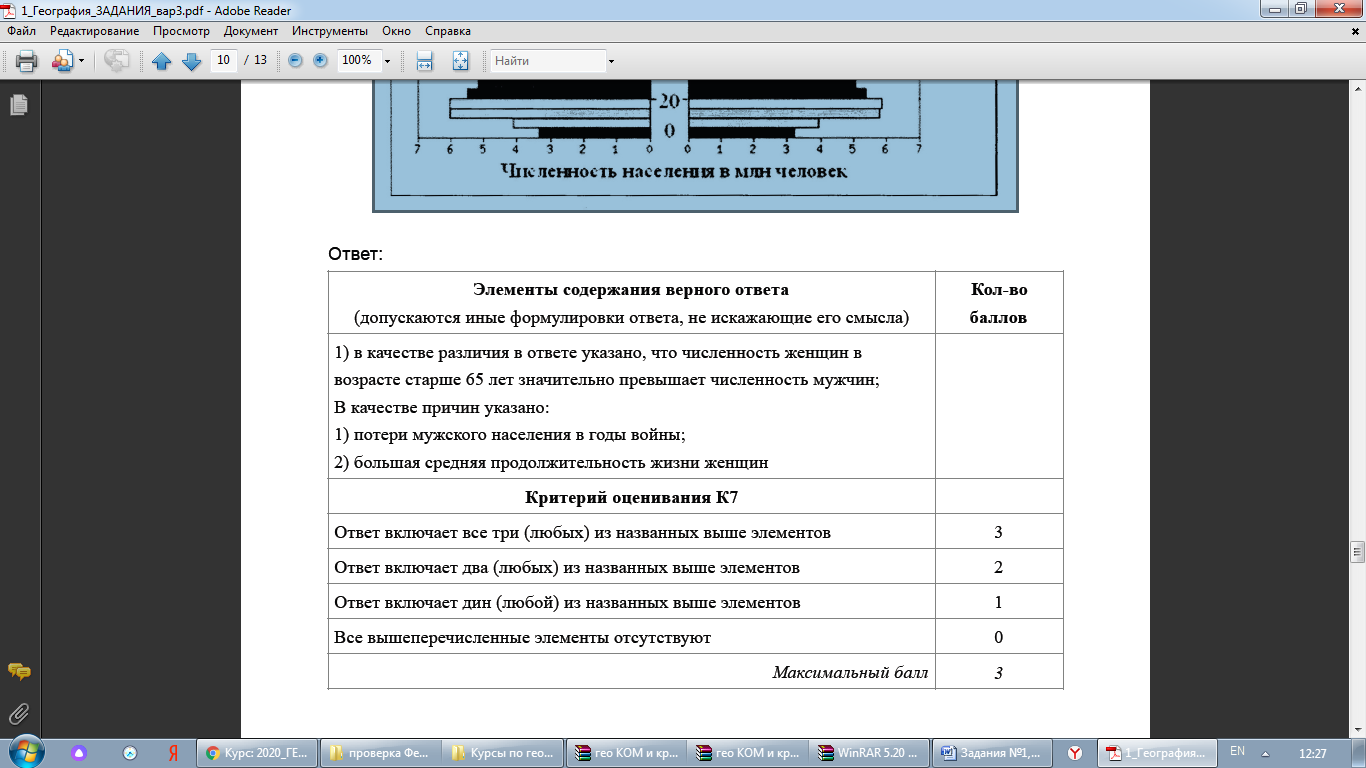This screenshot has height=768, width=1366.
Task: Click the greyed-out web conference icon
Action: [117, 61]
